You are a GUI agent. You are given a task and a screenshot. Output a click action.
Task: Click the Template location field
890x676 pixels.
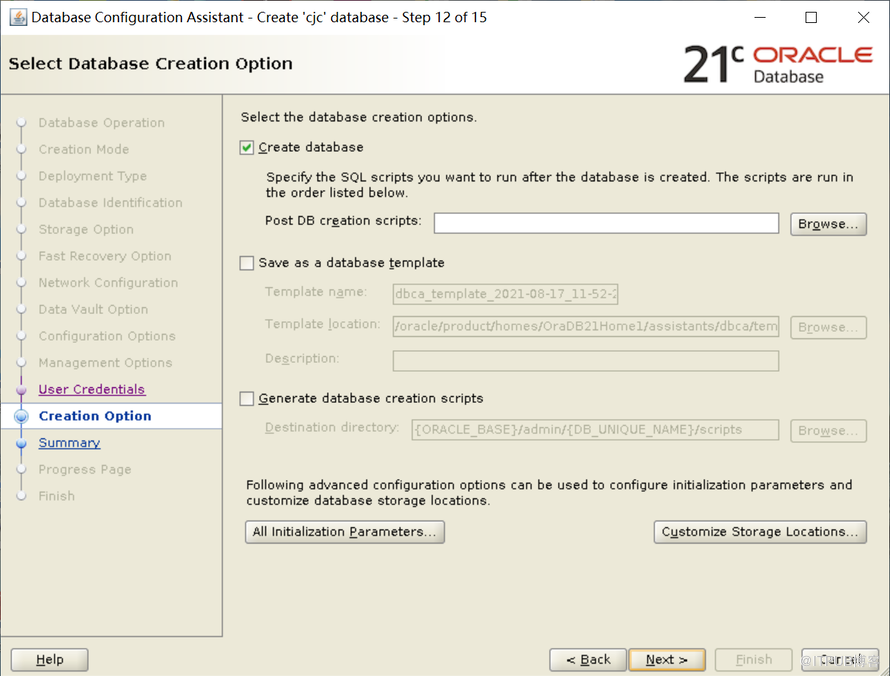coord(586,326)
